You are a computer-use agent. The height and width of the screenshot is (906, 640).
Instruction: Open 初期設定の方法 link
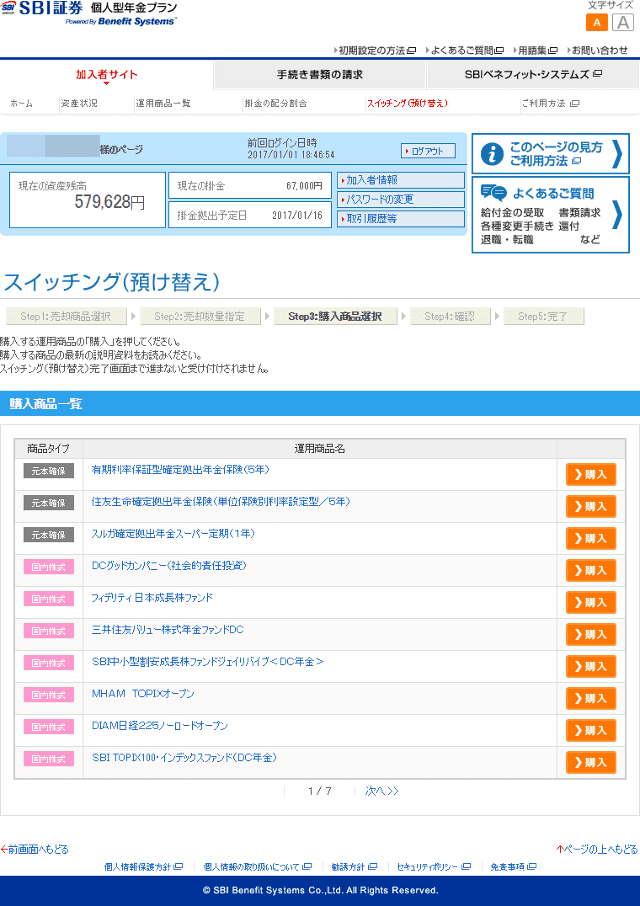coord(375,50)
